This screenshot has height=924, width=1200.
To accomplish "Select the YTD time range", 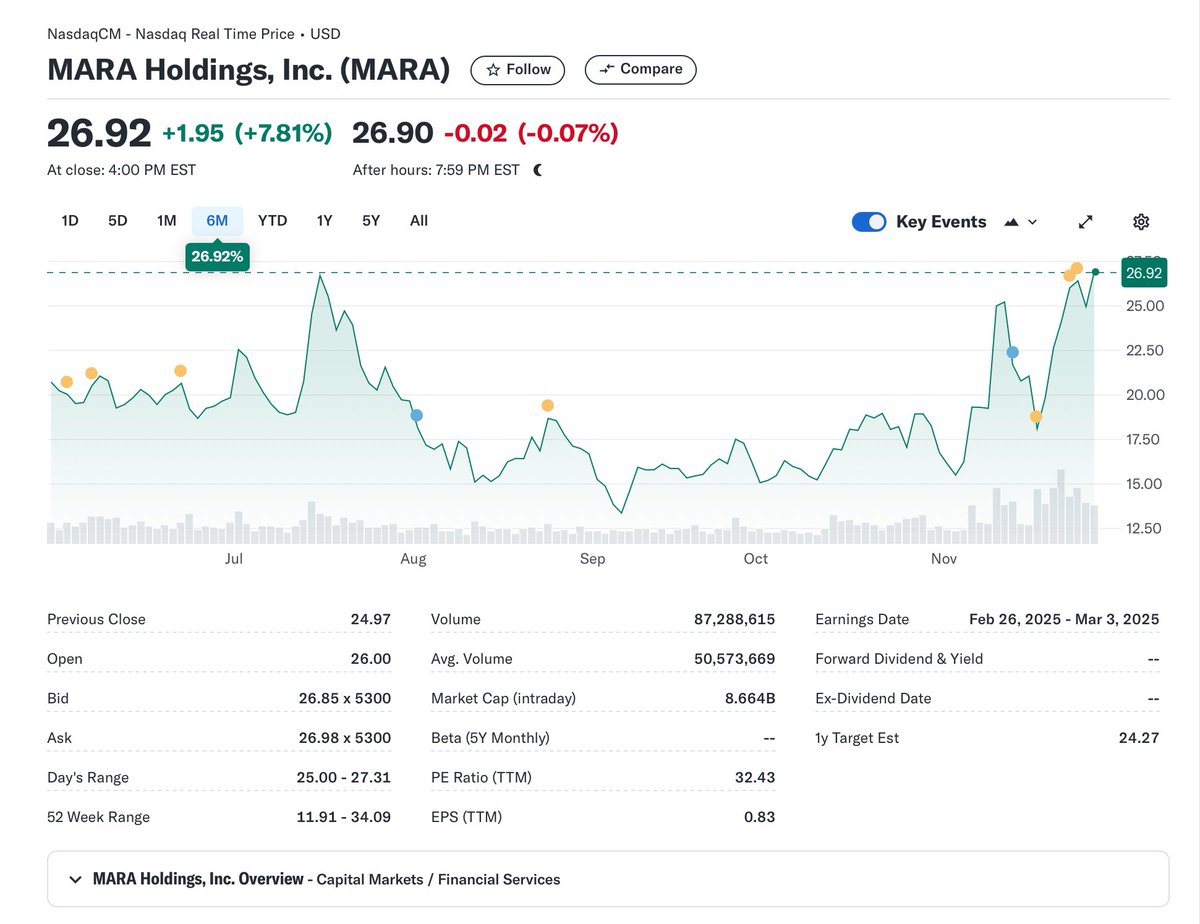I will point(272,220).
